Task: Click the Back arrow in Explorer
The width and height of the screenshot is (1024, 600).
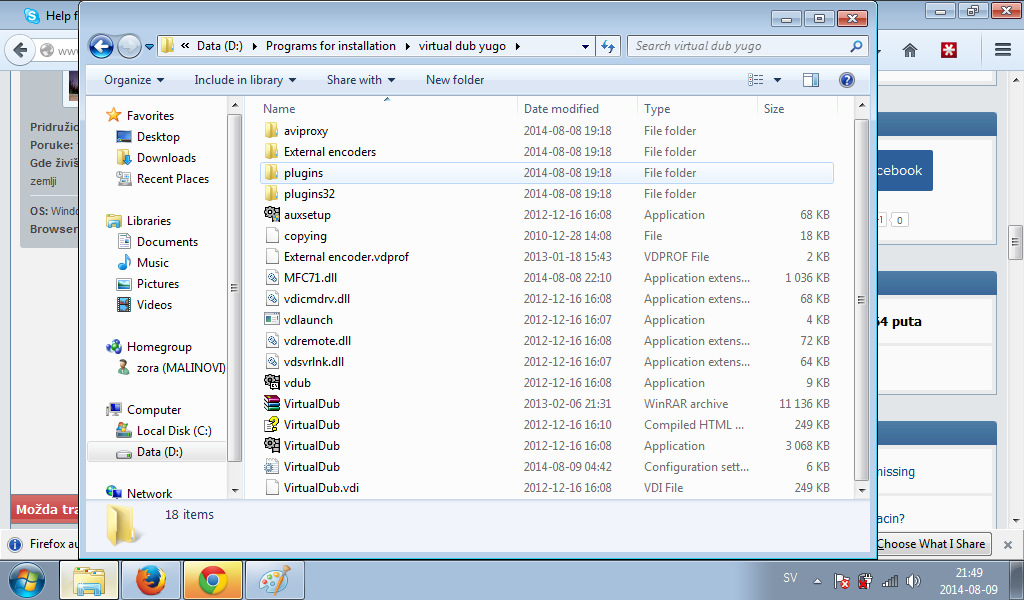Action: pyautogui.click(x=101, y=46)
